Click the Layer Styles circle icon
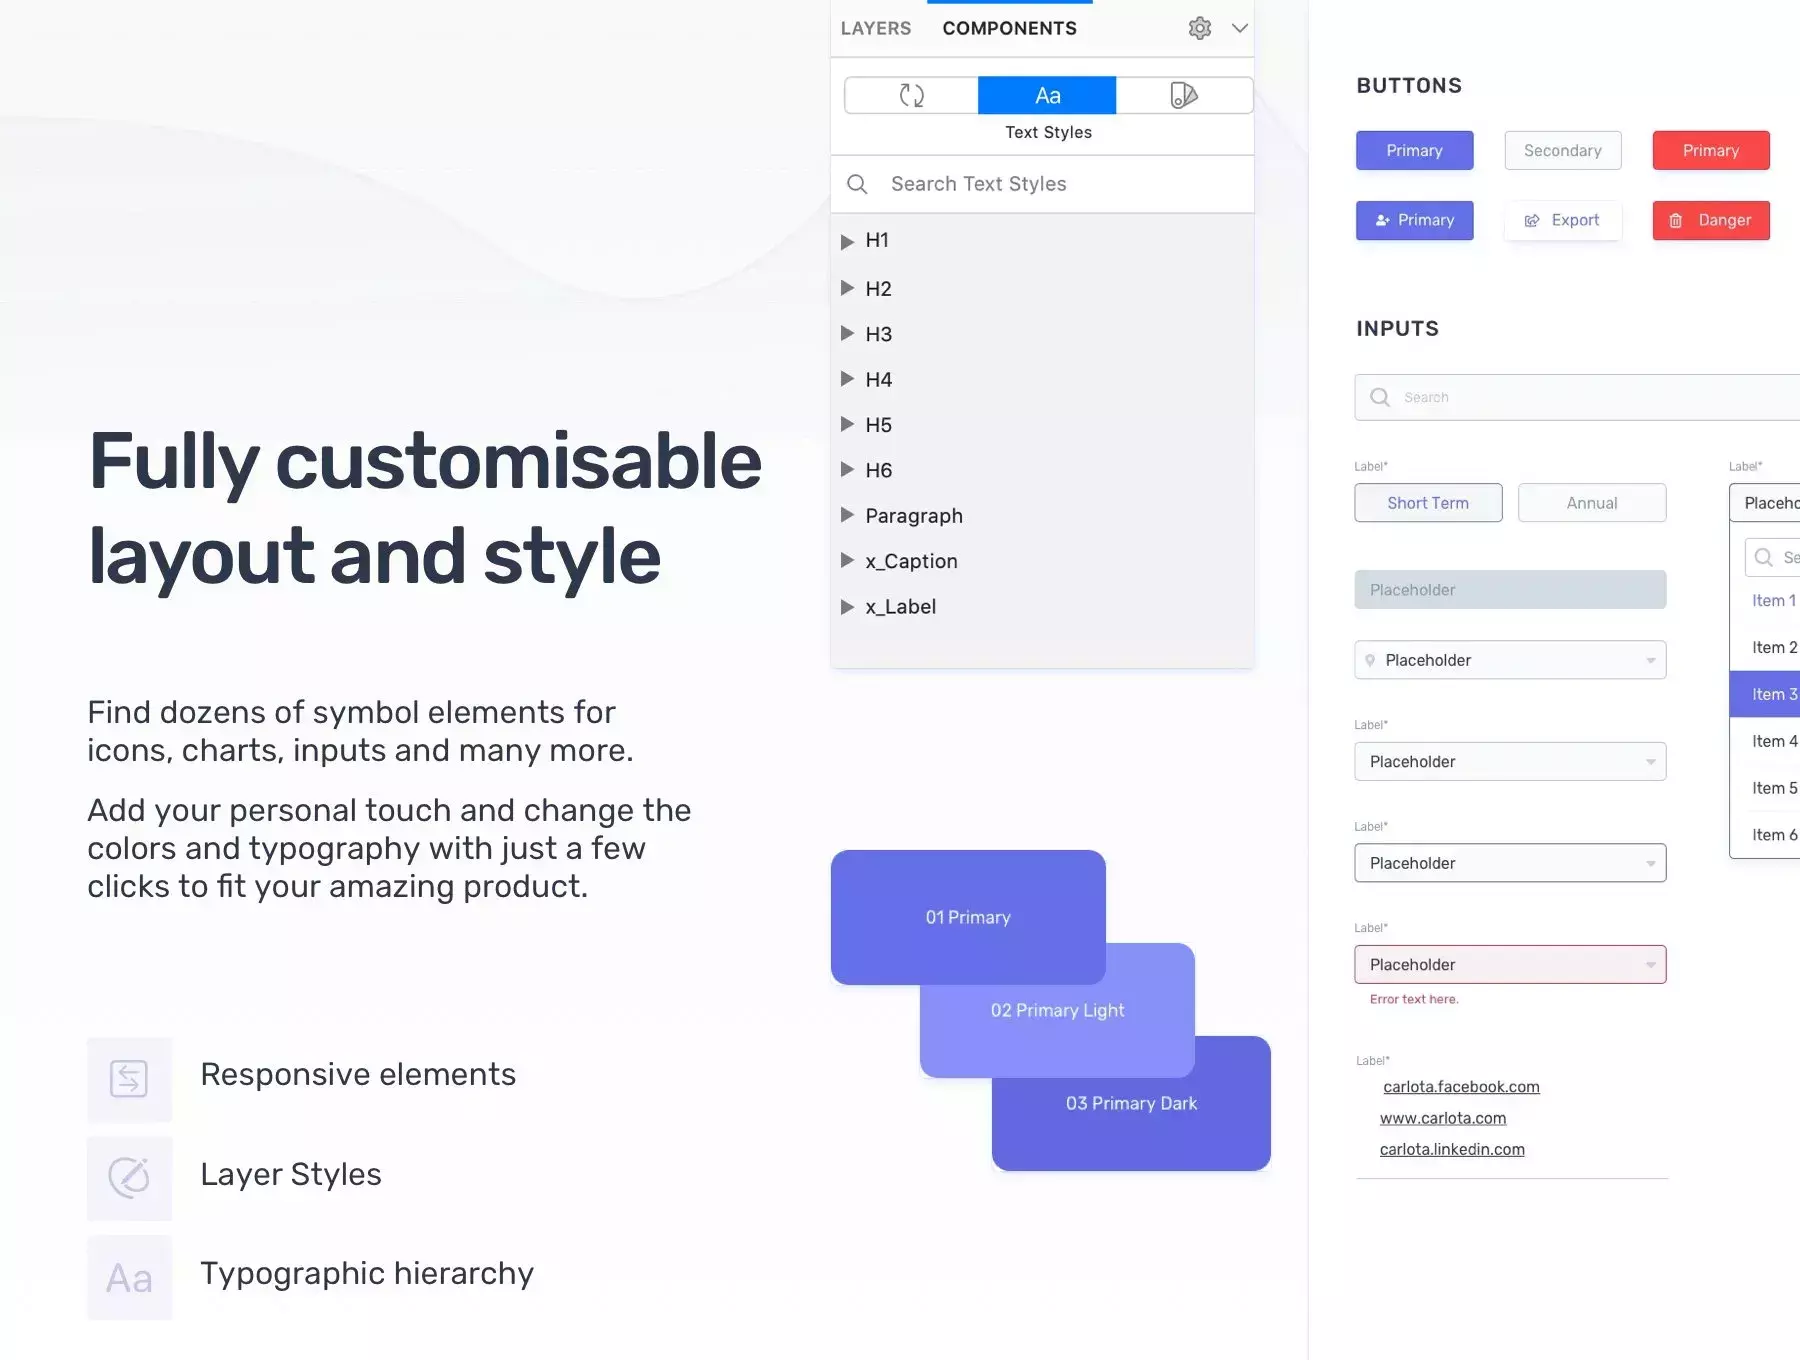 [129, 1177]
